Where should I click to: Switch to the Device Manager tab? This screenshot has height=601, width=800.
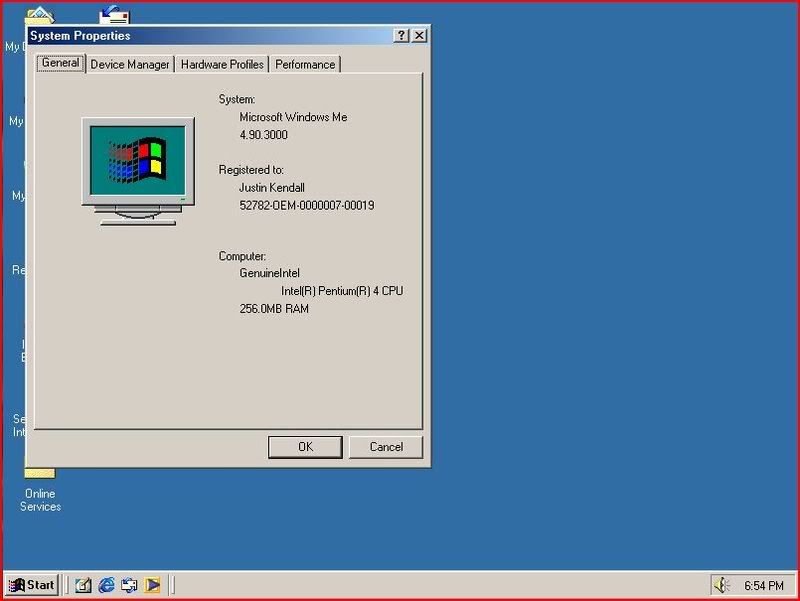tap(129, 64)
